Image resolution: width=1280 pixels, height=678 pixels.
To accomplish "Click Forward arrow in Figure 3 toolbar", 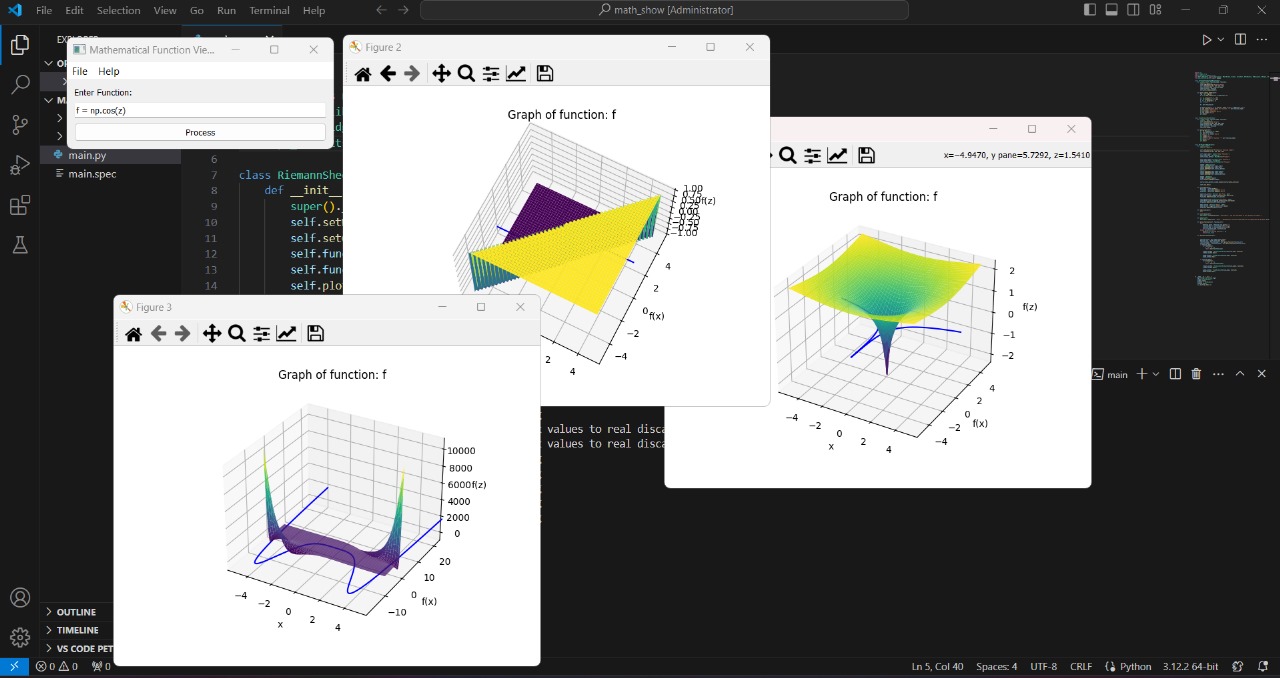I will point(183,333).
